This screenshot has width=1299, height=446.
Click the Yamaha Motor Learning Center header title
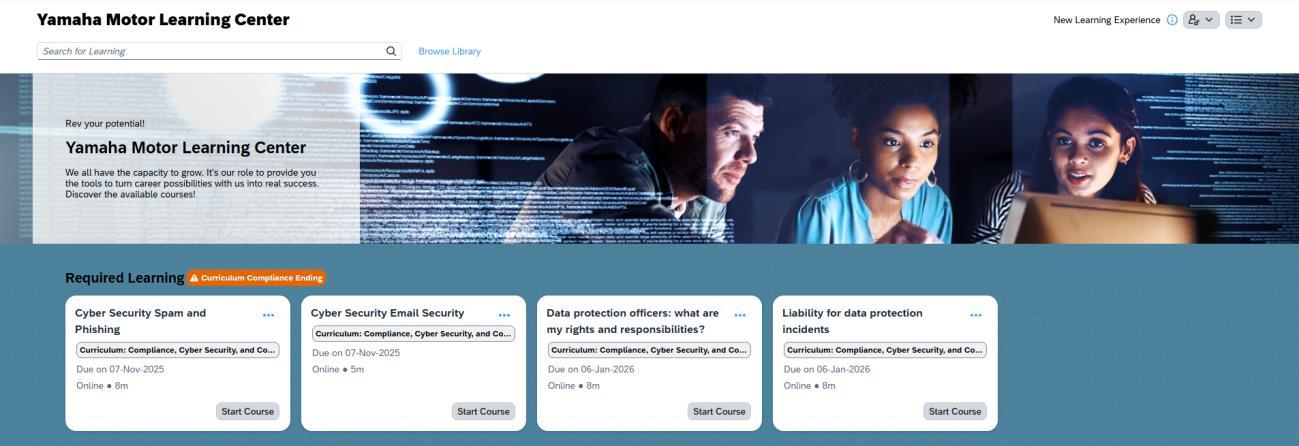pos(163,20)
